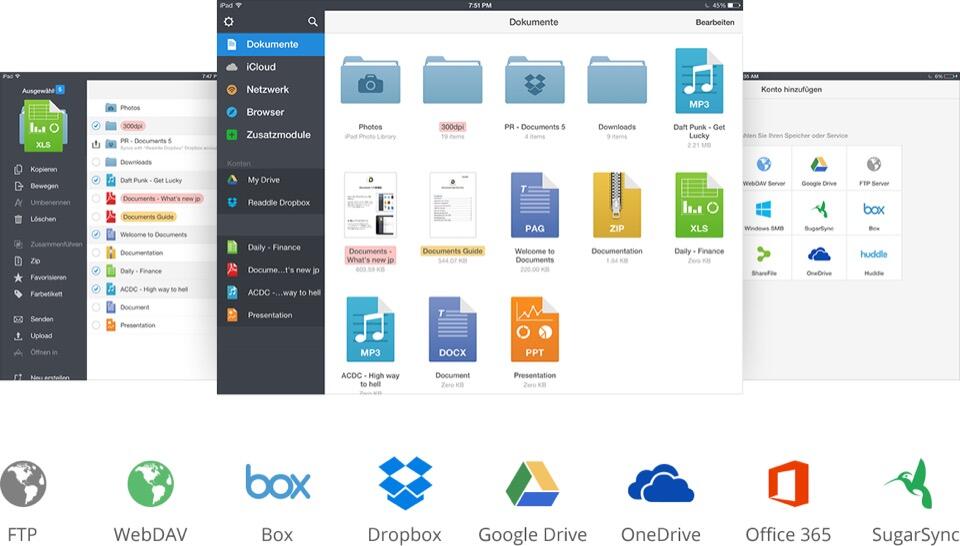Click large Dropbox logo in bottom row
The width and height of the screenshot is (960, 546).
coord(405,483)
